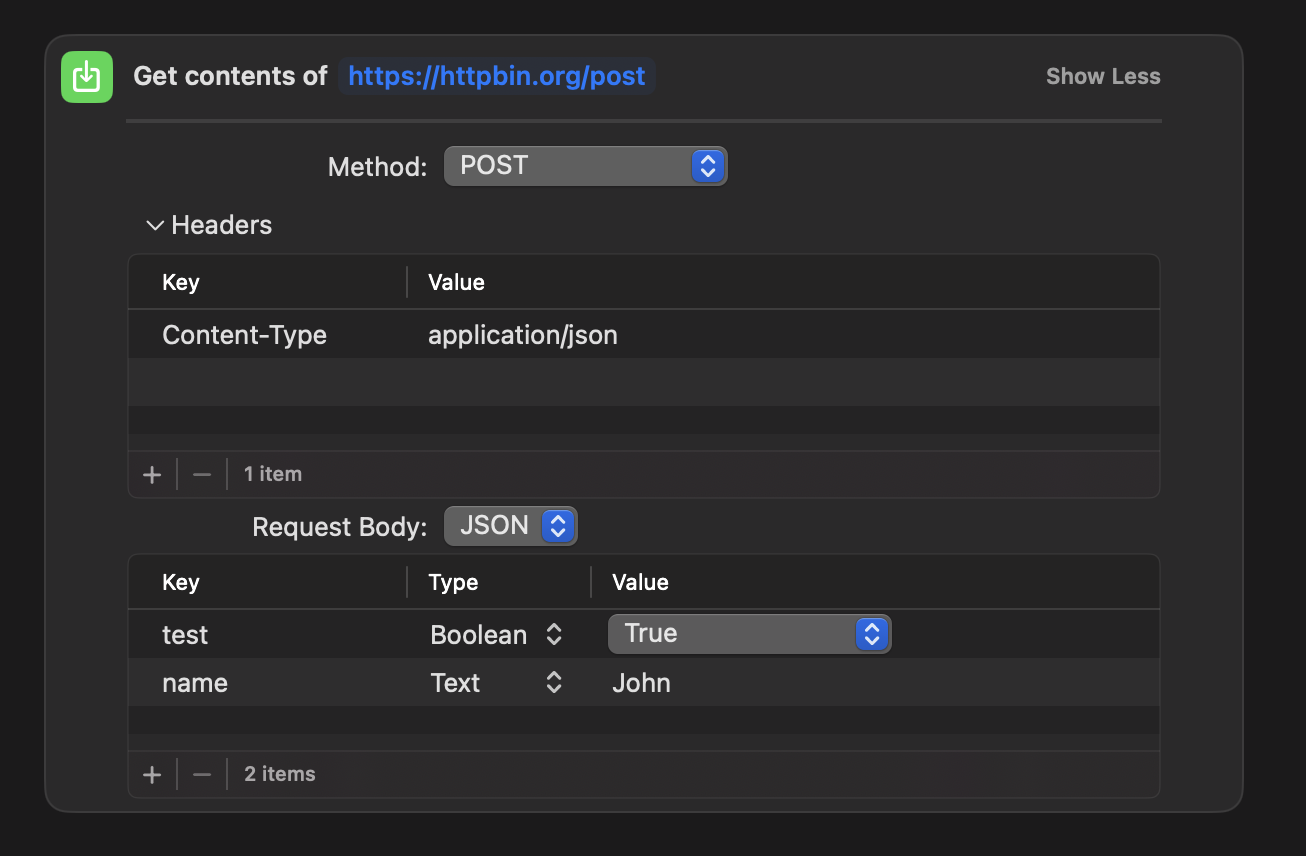Remove selected header with minus icon

tap(202, 474)
